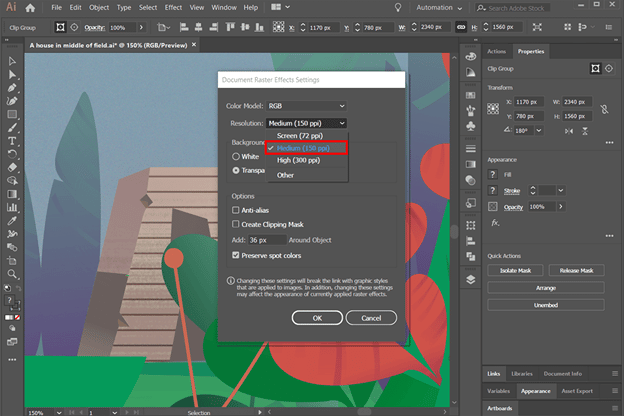Select the Pen tool in toolbar
Viewport: 624px width, 416px height.
pos(12,87)
